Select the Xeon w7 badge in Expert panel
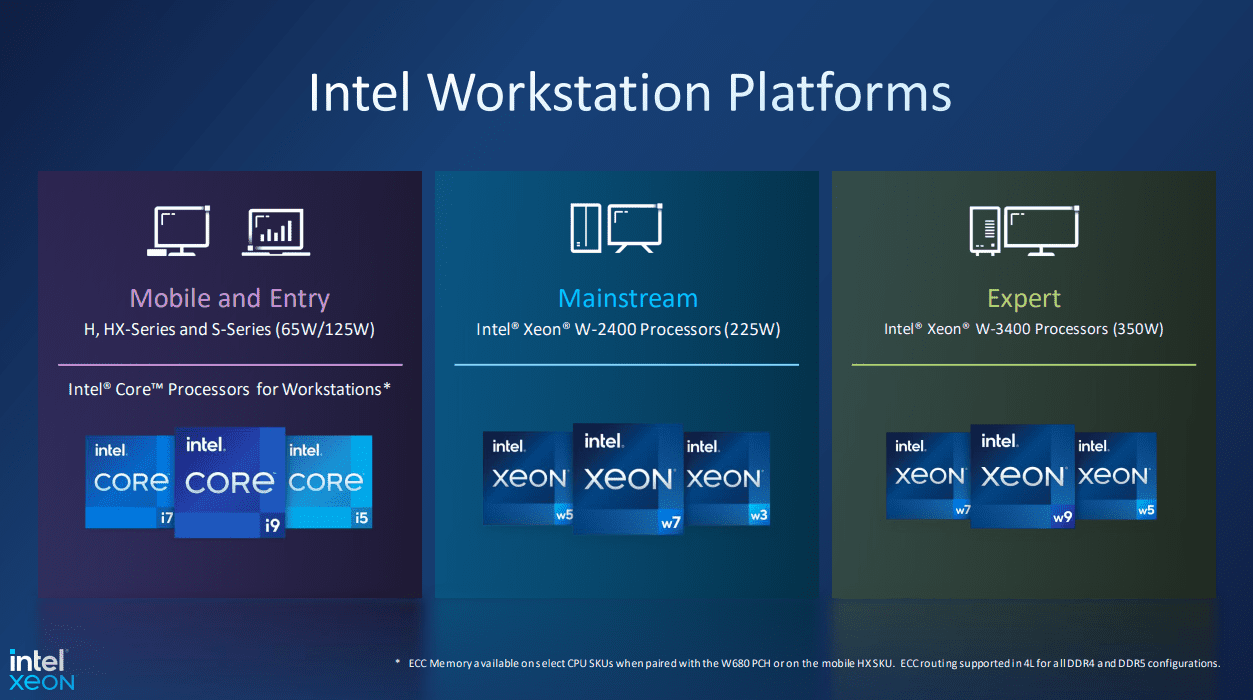 [926, 476]
